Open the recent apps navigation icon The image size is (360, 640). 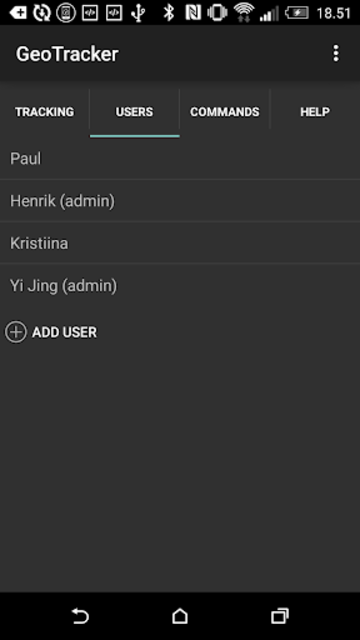[280, 616]
